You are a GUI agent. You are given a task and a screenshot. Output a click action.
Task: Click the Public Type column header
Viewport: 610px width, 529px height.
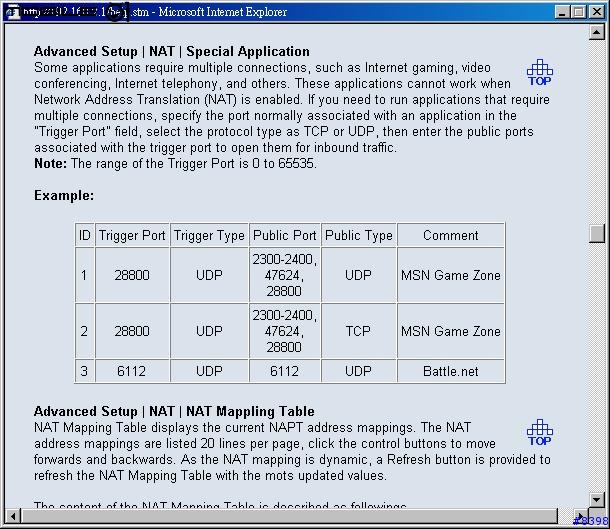pos(359,235)
